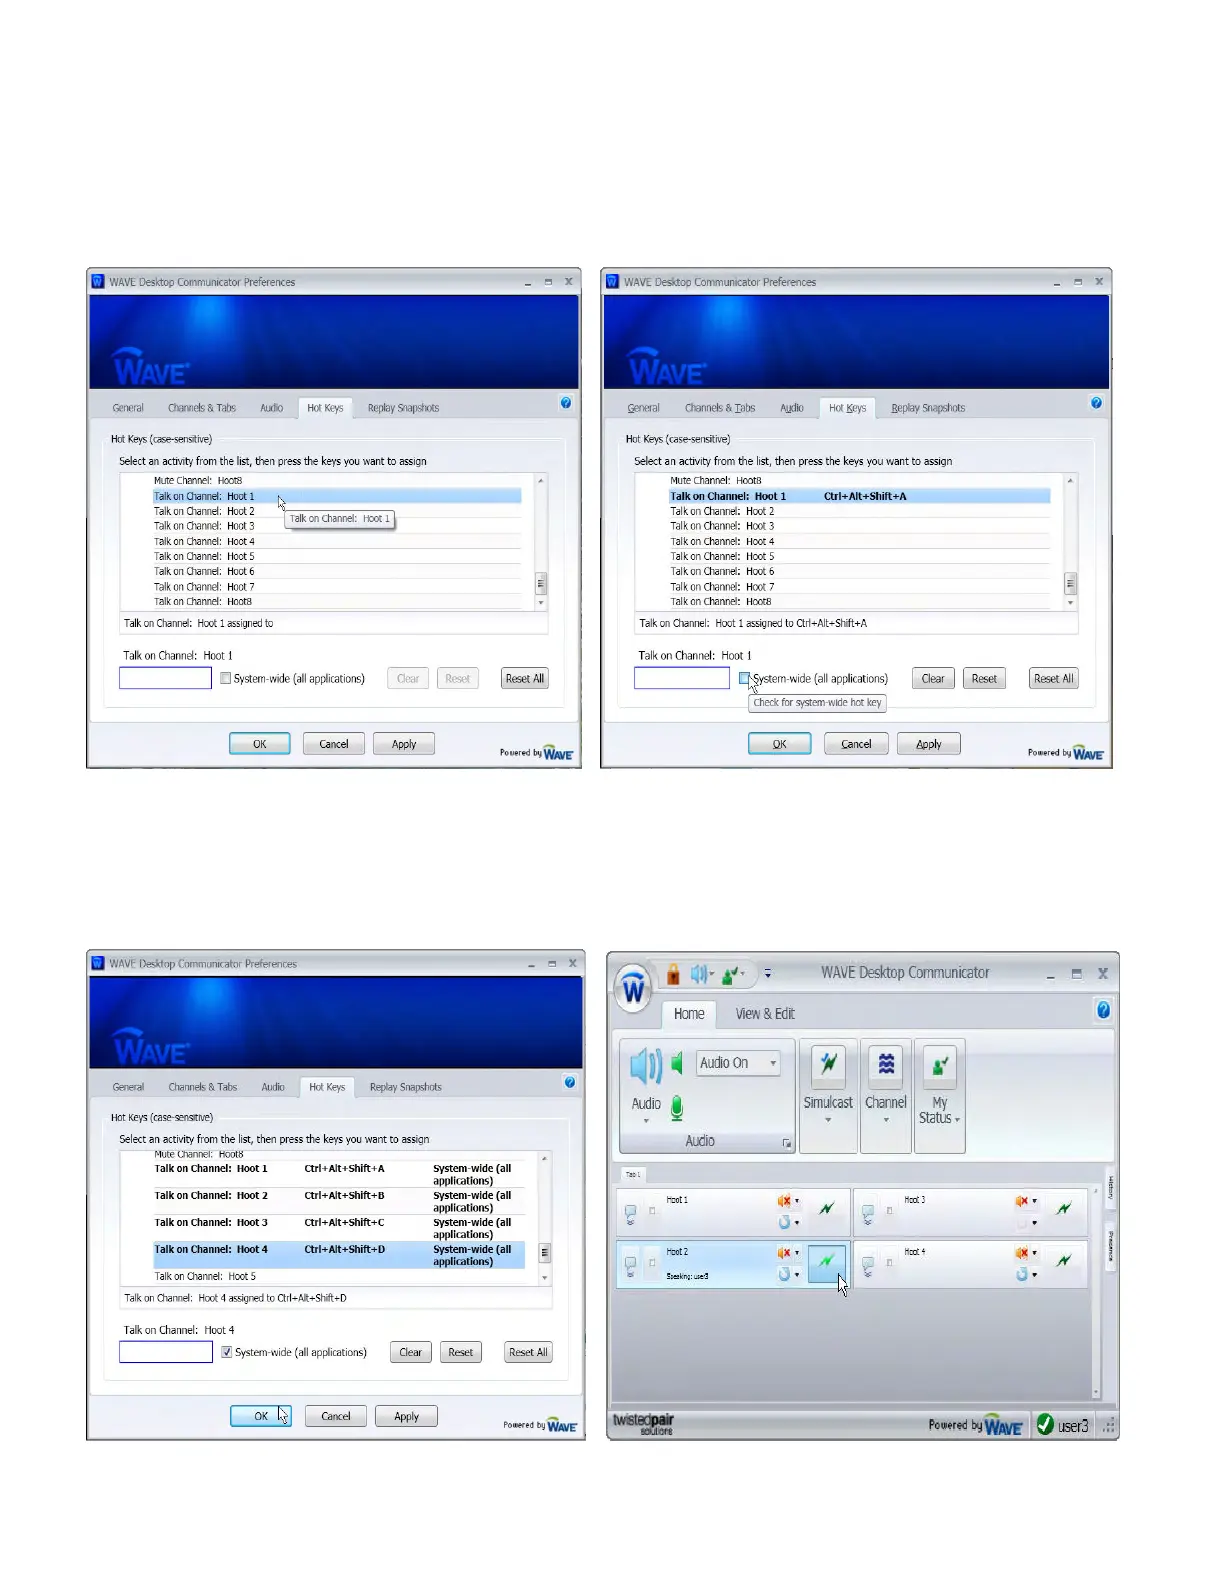The height and width of the screenshot is (1584, 1224).
Task: Expand the Simulcast dropdown arrow
Action: (x=828, y=1120)
